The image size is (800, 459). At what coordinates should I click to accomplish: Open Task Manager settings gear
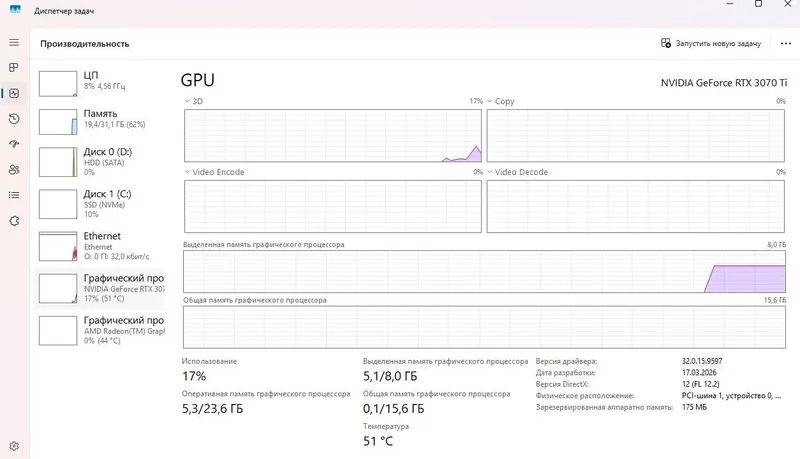(x=14, y=446)
